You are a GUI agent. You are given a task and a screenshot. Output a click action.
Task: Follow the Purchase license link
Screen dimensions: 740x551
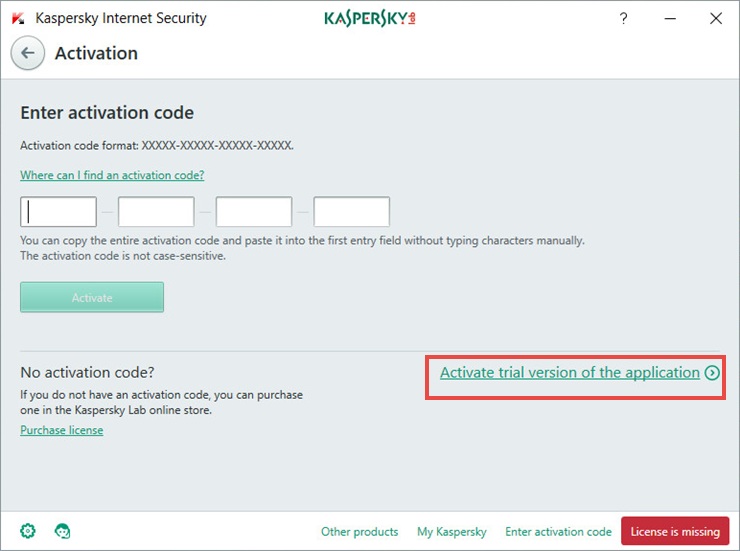(x=61, y=430)
